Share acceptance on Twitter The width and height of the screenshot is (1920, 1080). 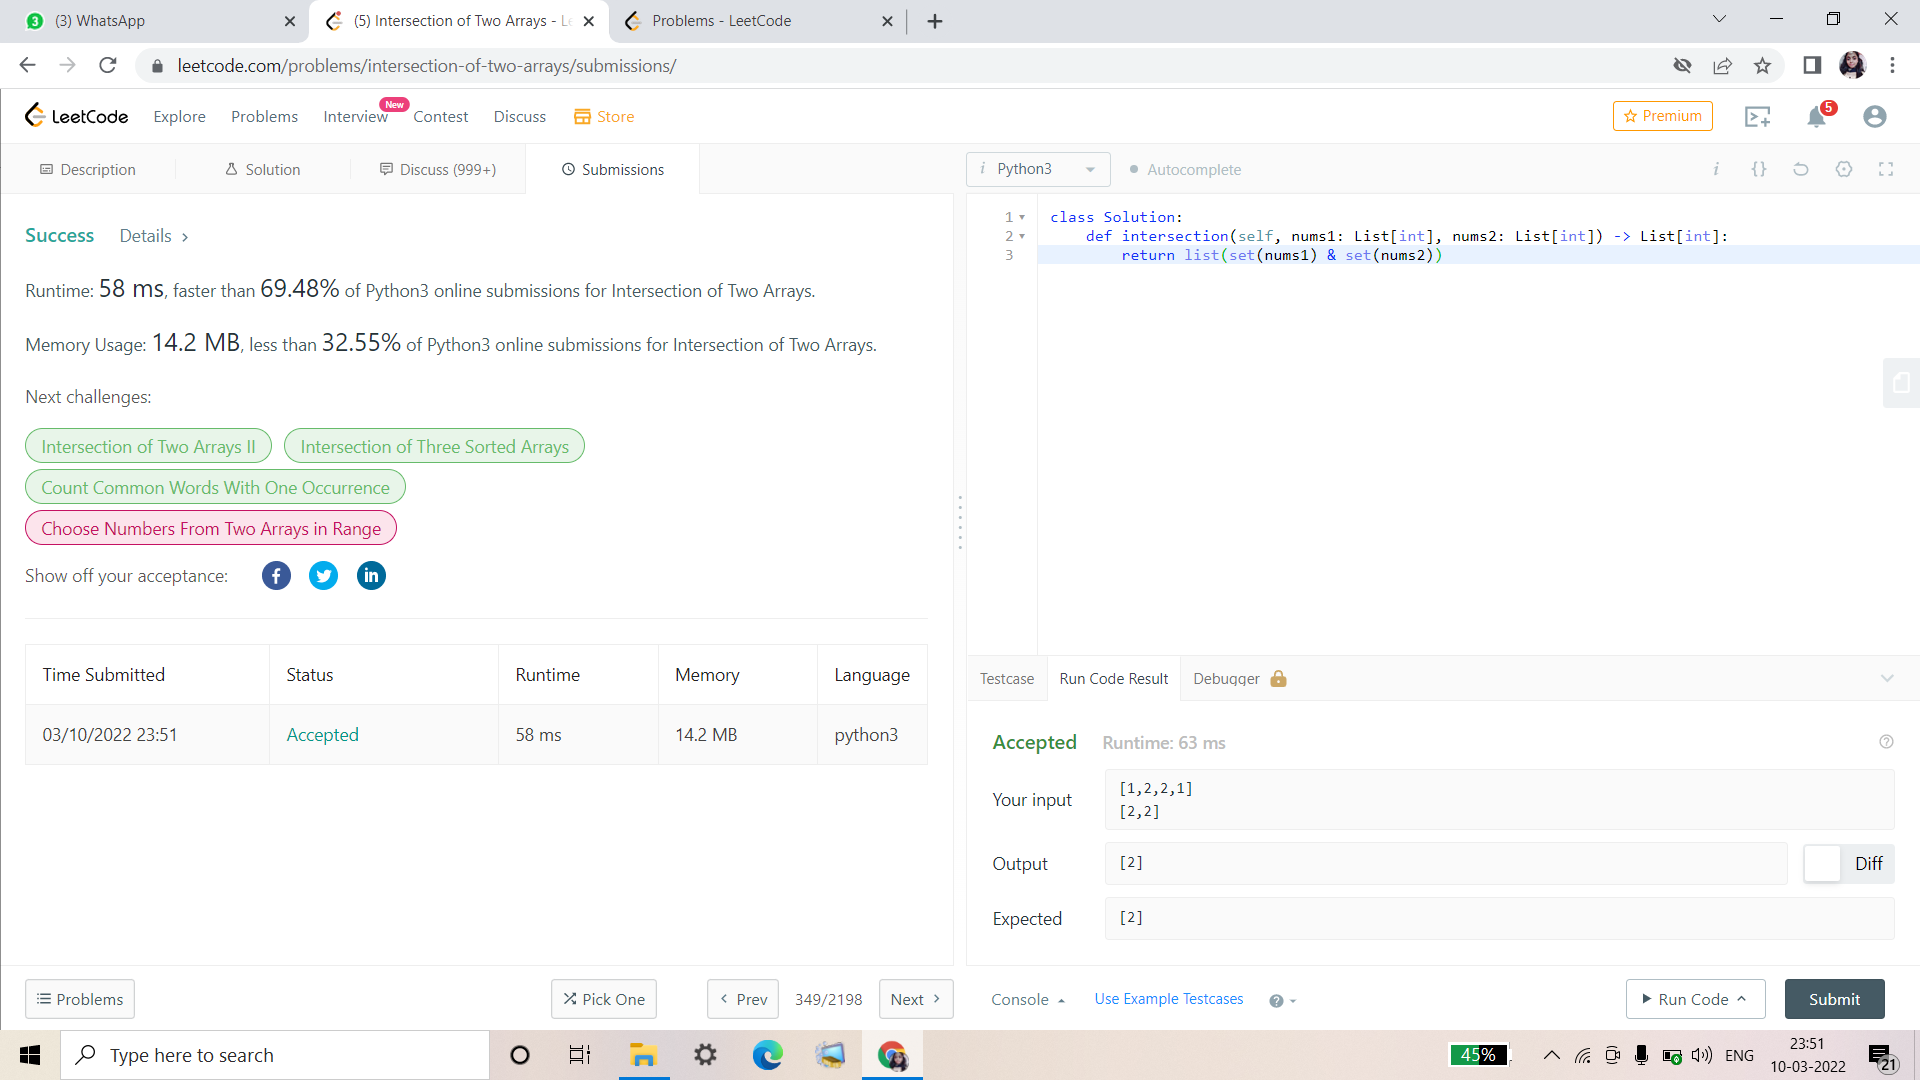tap(323, 576)
